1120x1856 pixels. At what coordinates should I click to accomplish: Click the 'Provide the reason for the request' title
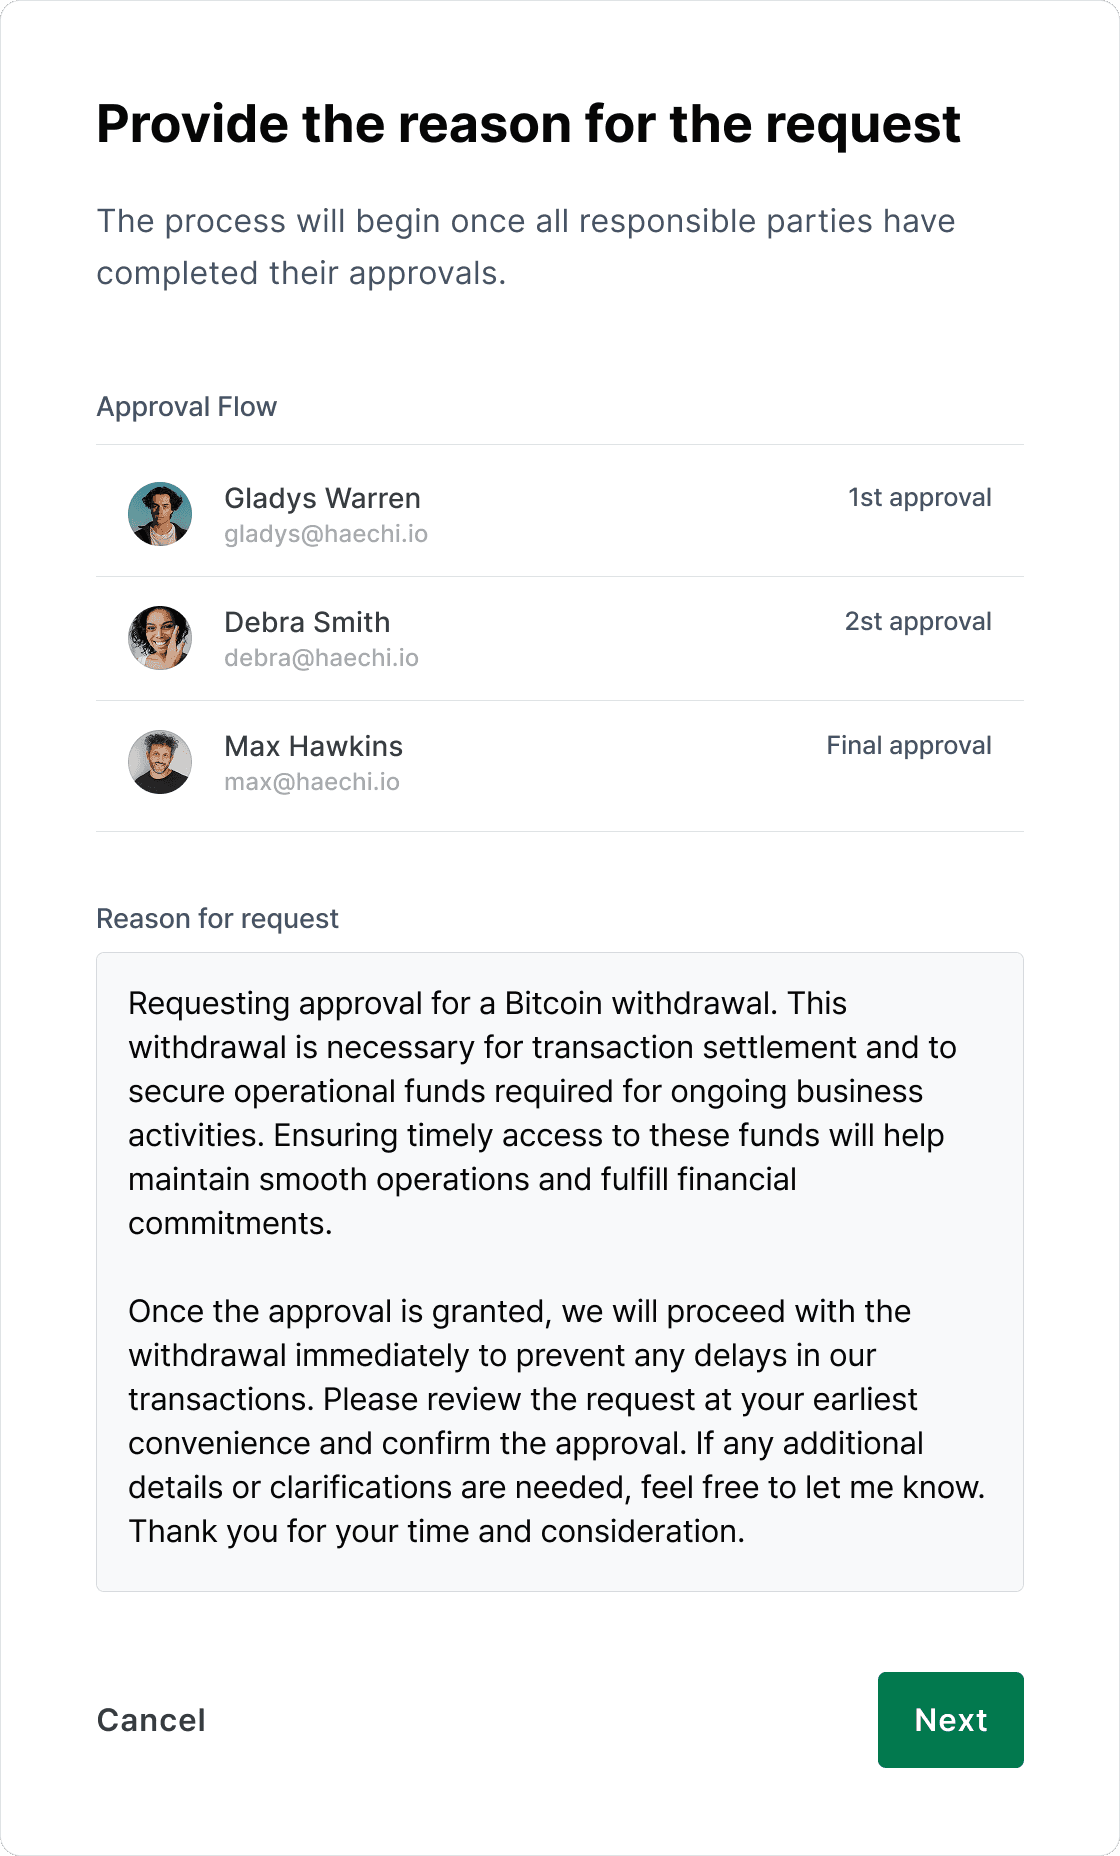click(528, 125)
